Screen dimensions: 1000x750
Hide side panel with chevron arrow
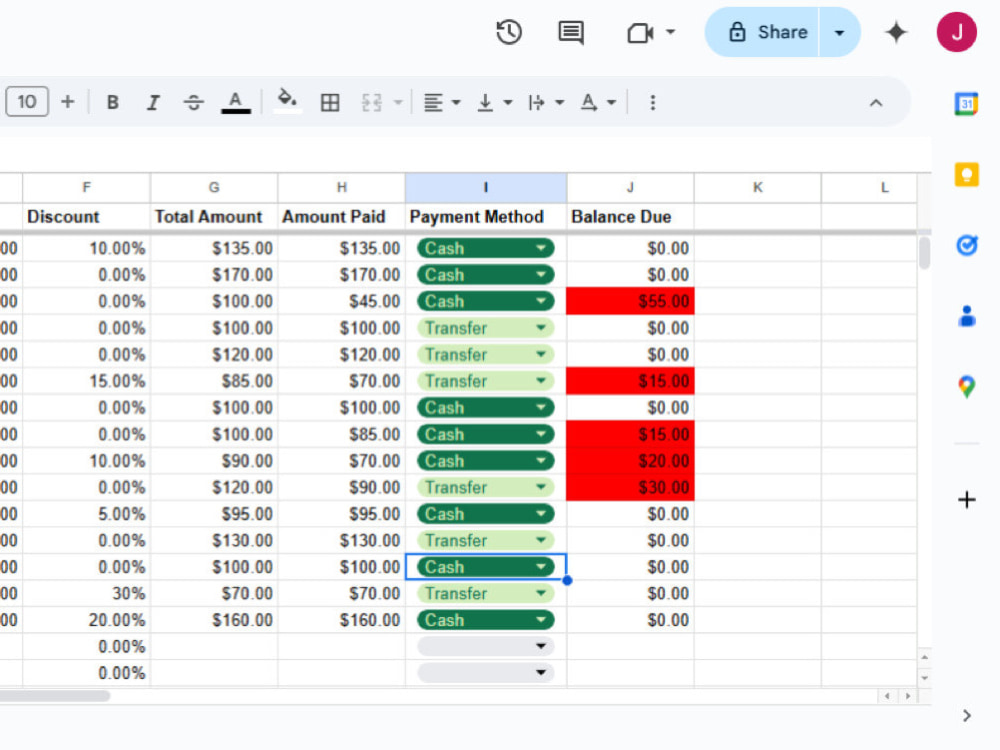click(966, 716)
